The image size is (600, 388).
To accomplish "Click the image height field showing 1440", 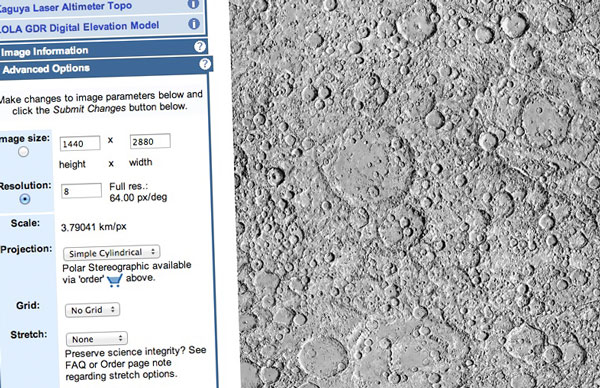I will [x=80, y=143].
